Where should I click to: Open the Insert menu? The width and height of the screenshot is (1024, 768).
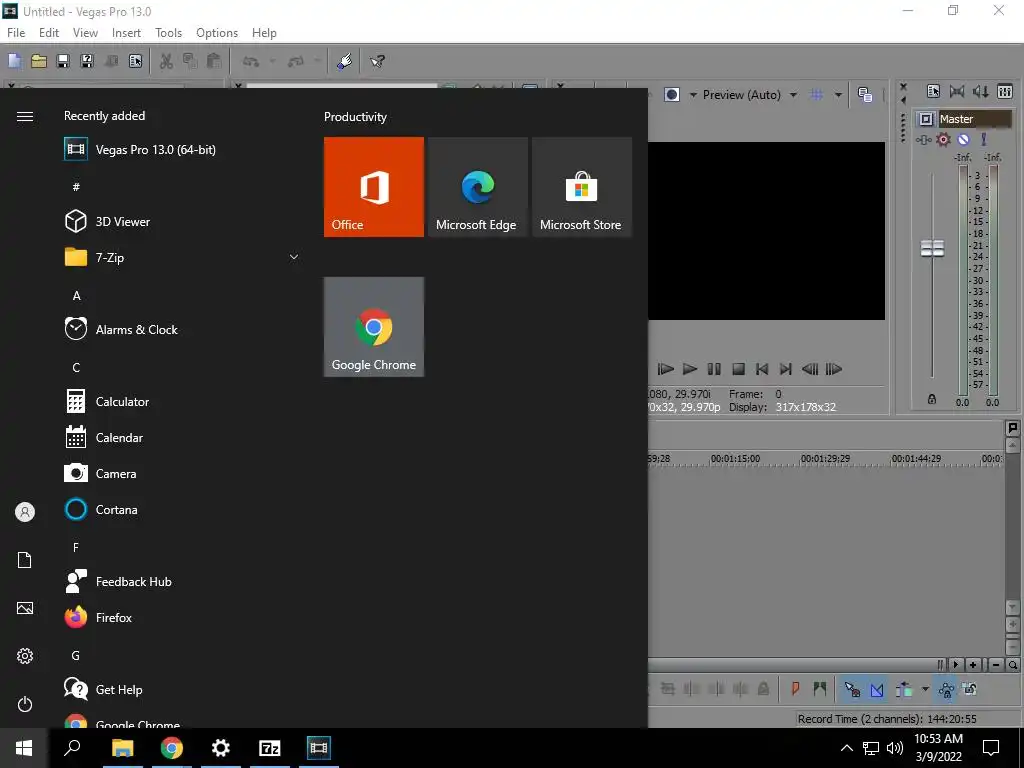click(126, 33)
